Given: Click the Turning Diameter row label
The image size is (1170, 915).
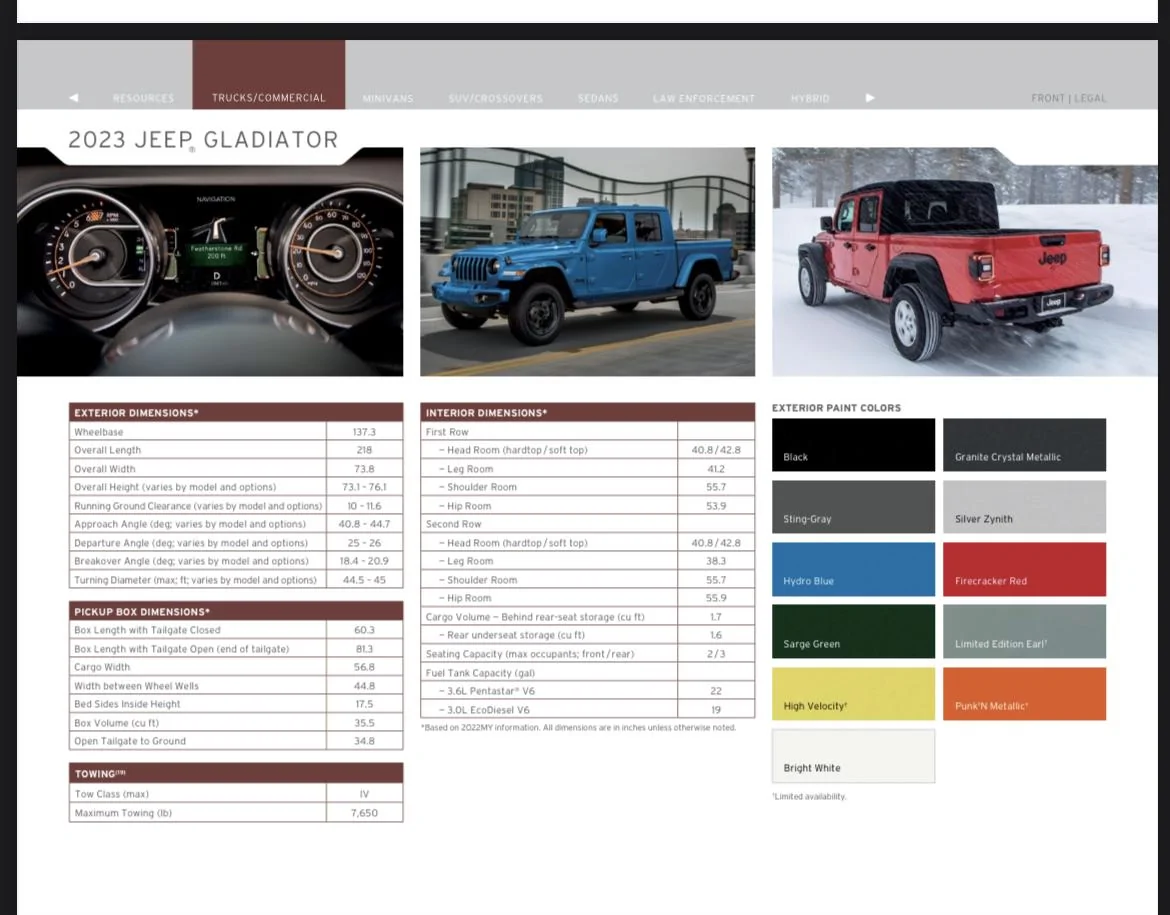Looking at the screenshot, I should click(195, 580).
